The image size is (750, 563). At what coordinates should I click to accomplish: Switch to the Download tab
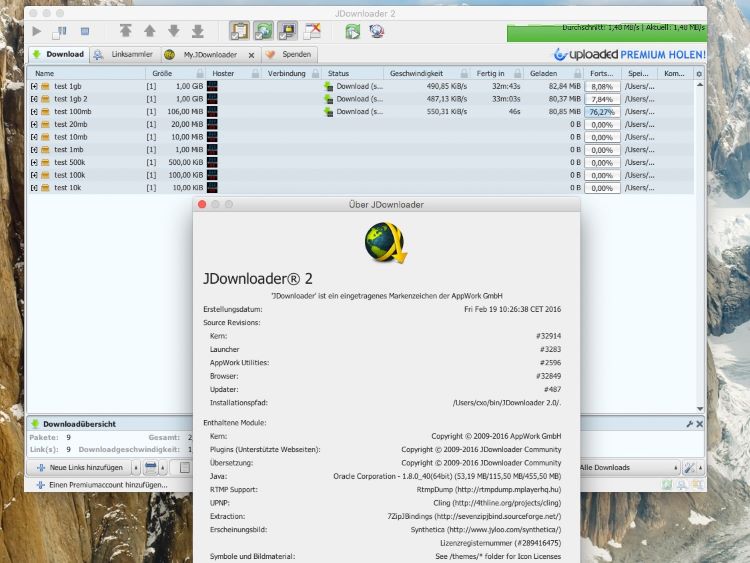(x=59, y=55)
